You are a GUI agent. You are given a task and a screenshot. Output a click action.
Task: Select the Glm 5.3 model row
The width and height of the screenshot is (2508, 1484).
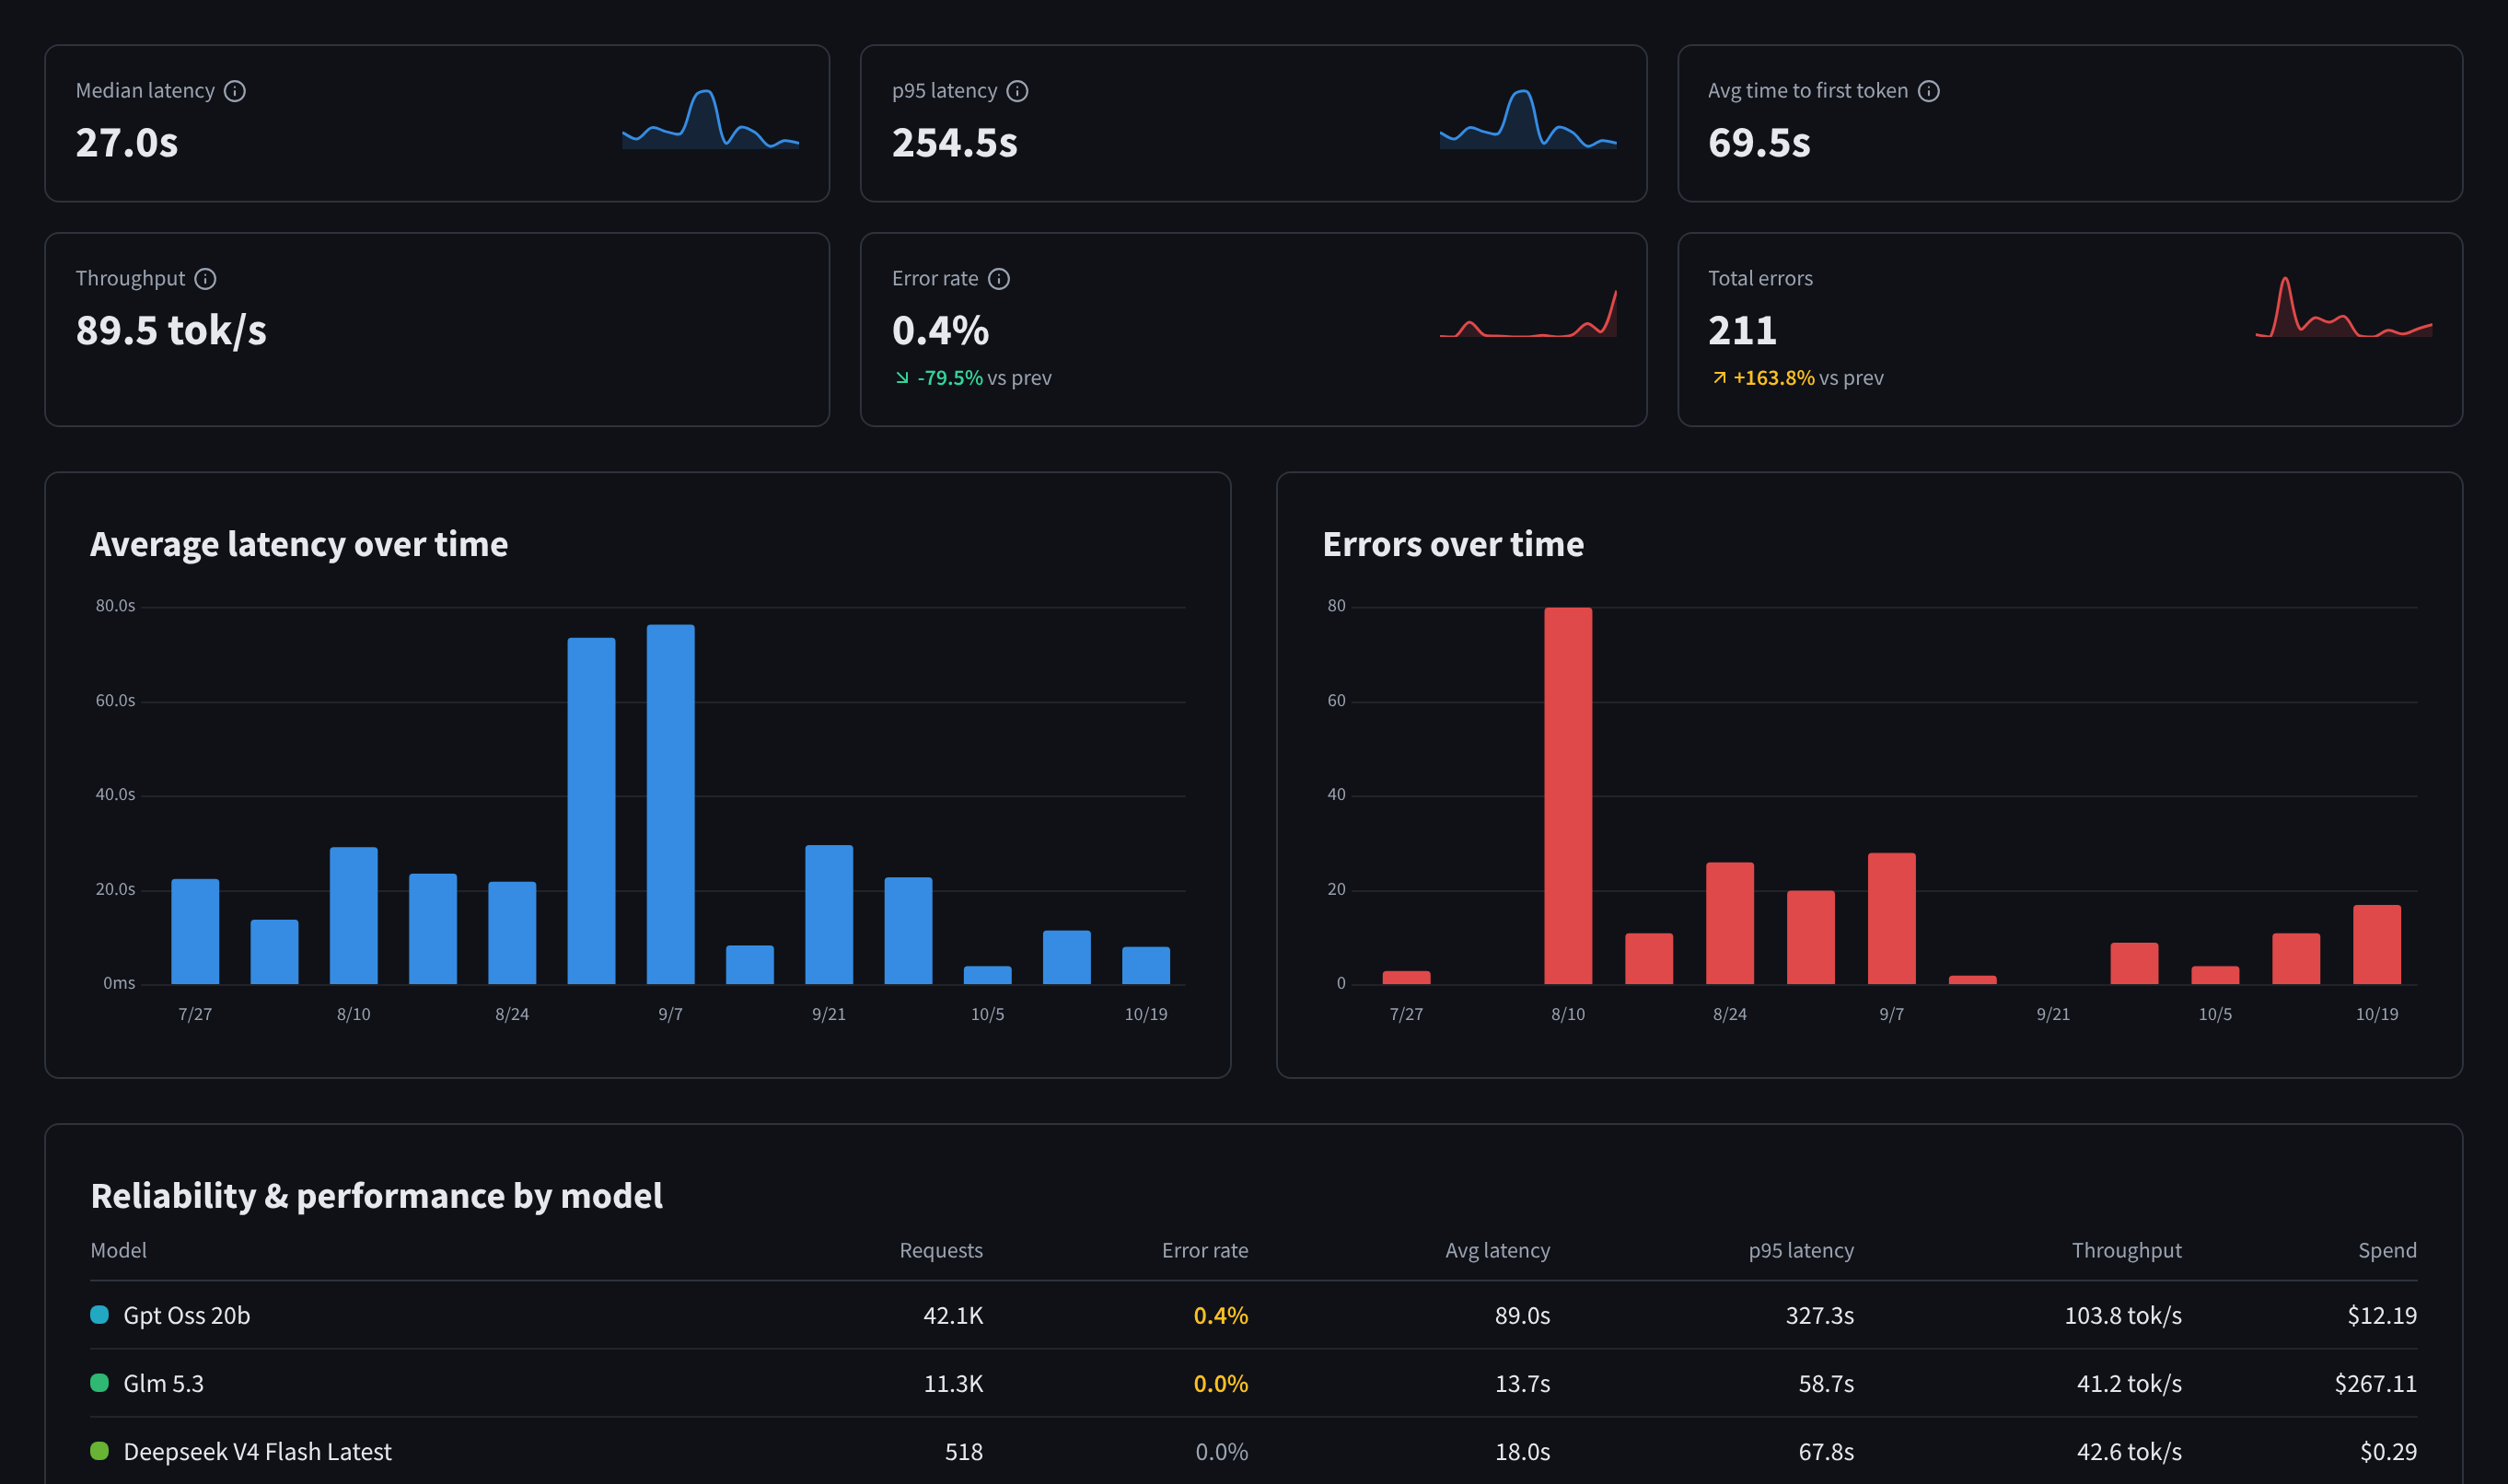1253,1383
